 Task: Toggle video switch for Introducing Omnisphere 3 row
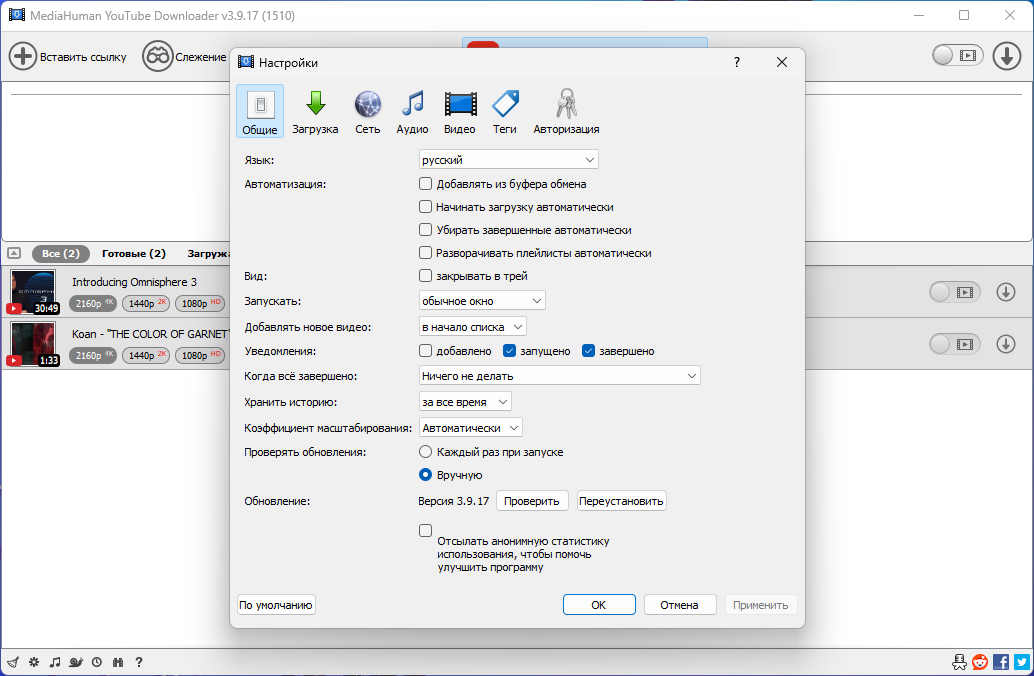955,292
